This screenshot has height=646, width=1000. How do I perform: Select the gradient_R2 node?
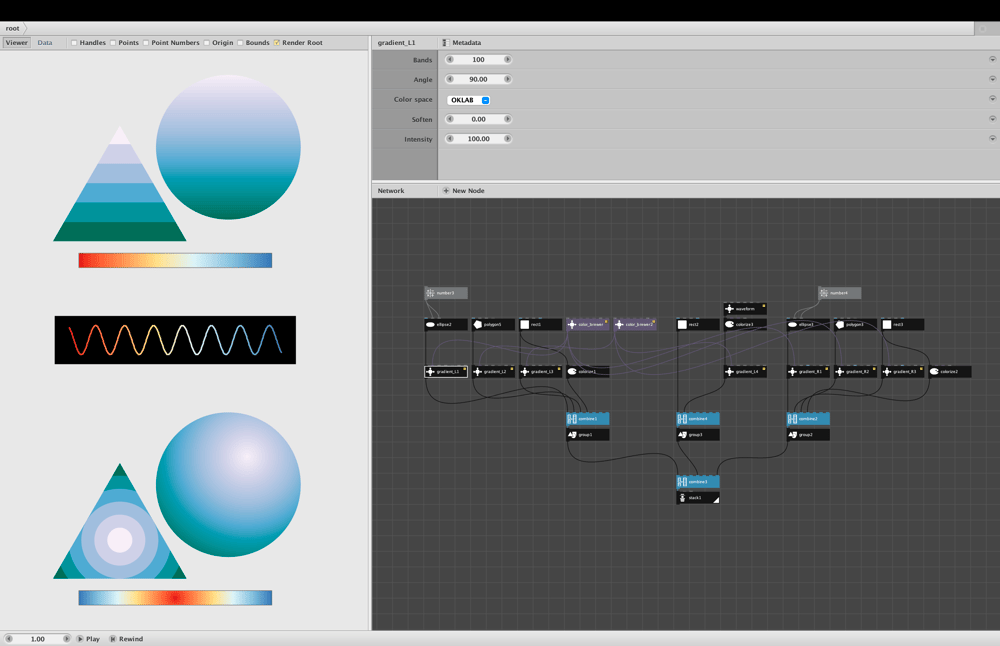855,371
